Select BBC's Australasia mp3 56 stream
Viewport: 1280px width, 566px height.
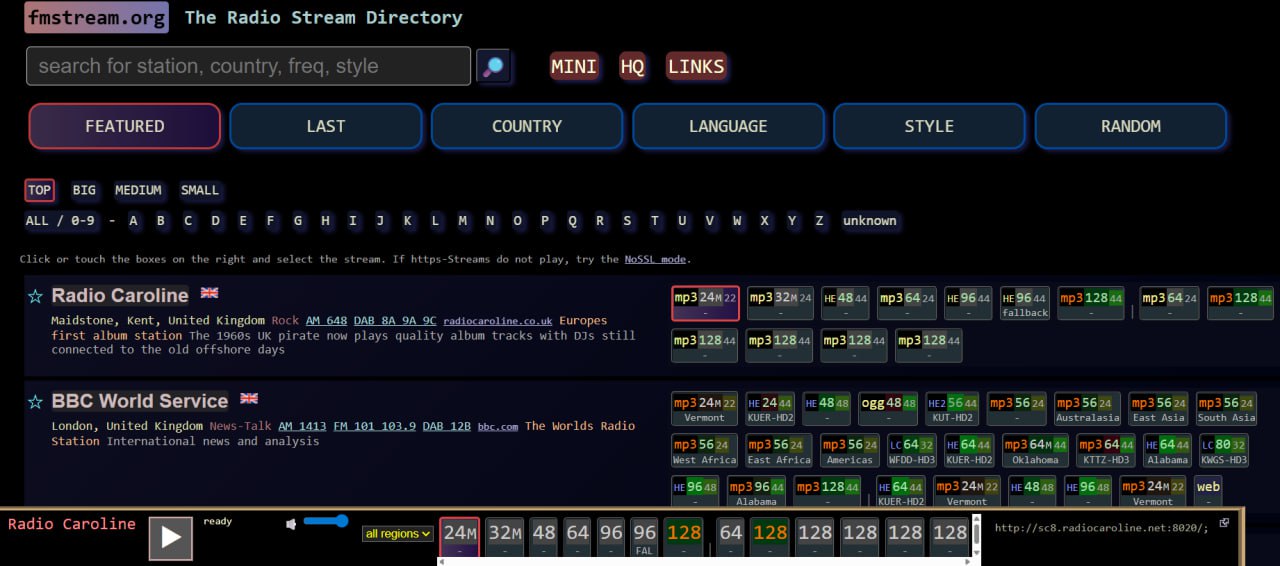click(x=1087, y=408)
